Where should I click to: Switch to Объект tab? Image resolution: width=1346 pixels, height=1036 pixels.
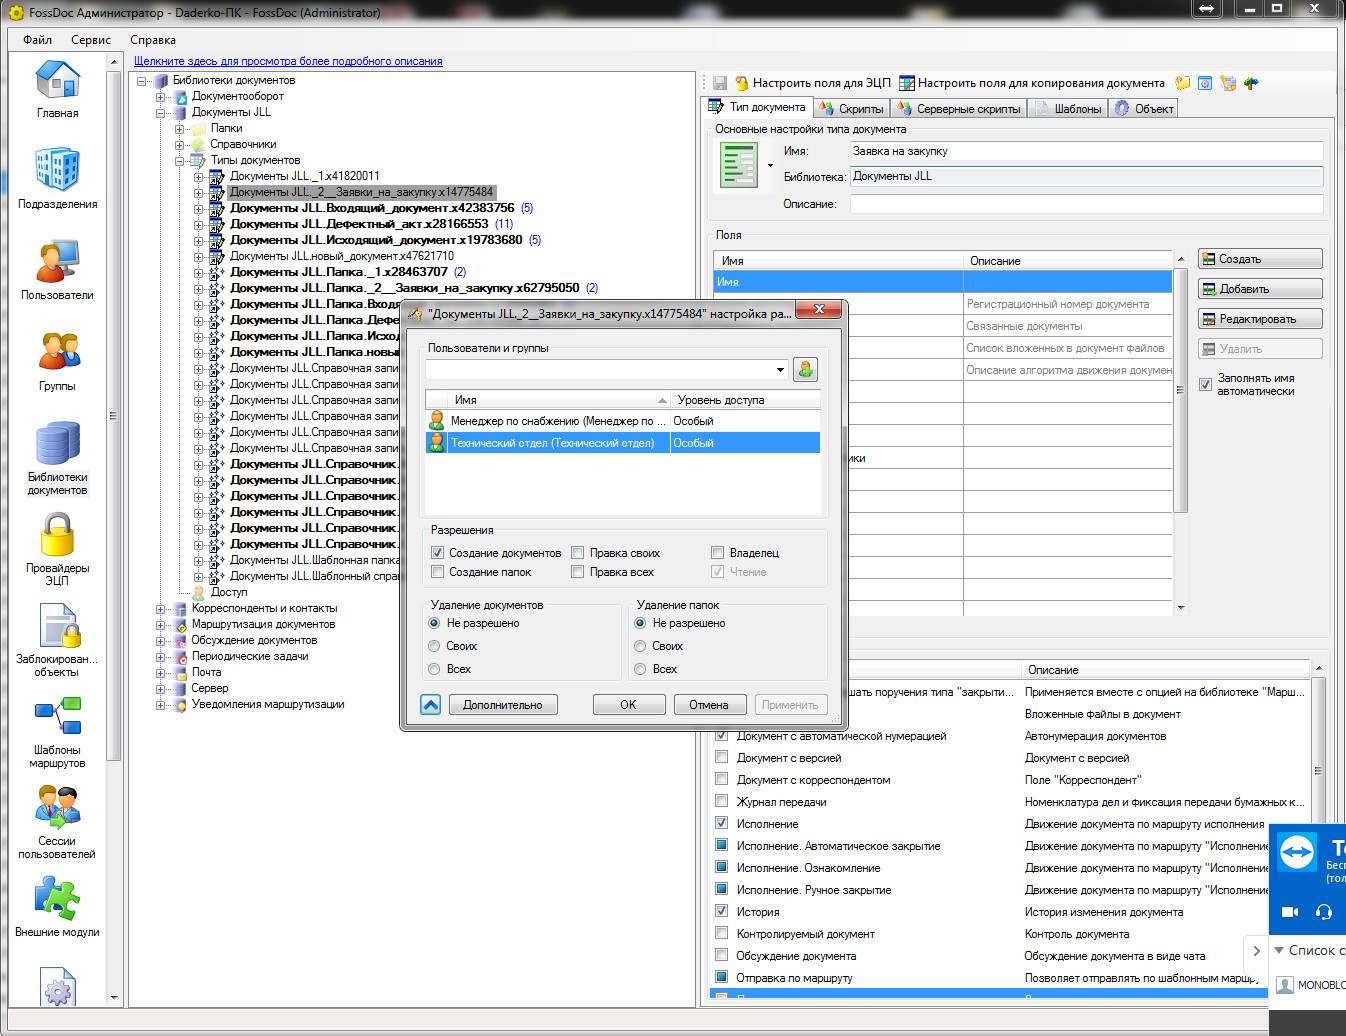click(1144, 108)
